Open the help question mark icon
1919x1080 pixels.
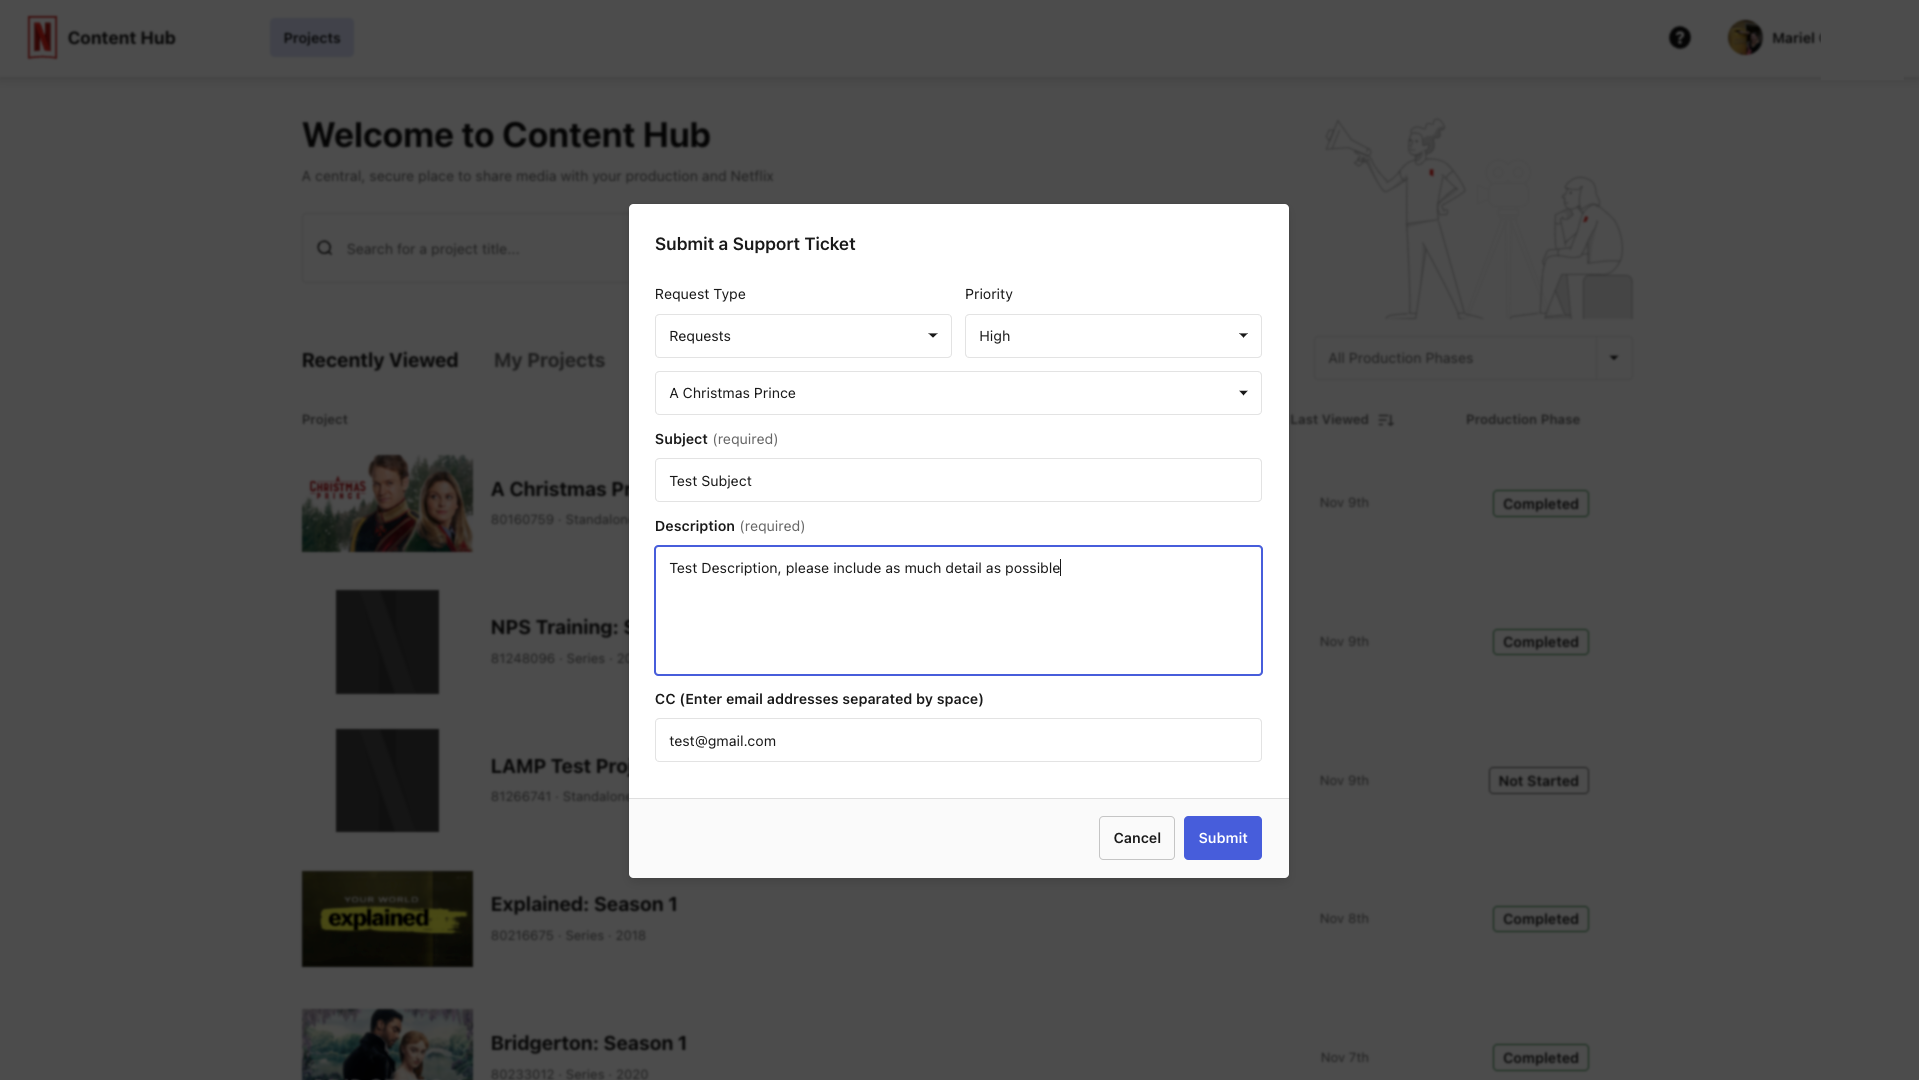(1680, 38)
